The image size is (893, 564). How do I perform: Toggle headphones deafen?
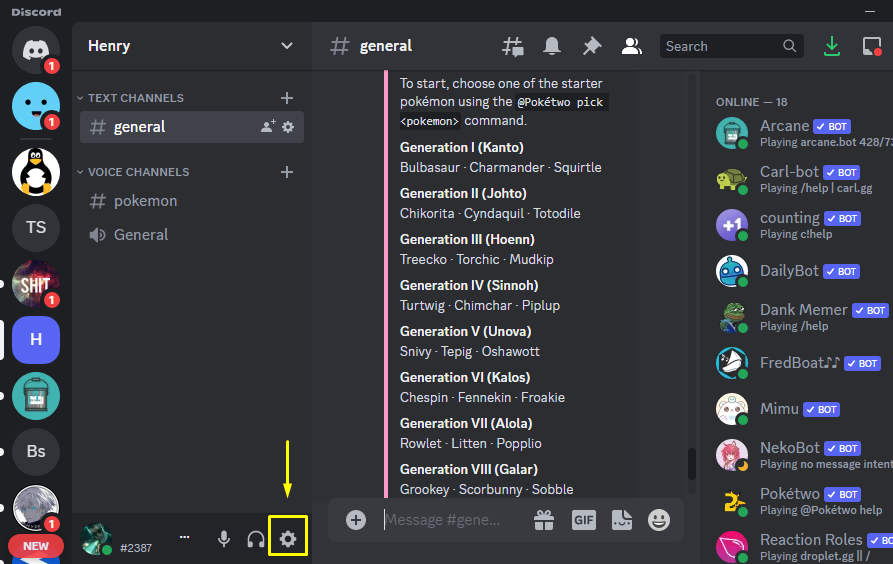(x=256, y=538)
